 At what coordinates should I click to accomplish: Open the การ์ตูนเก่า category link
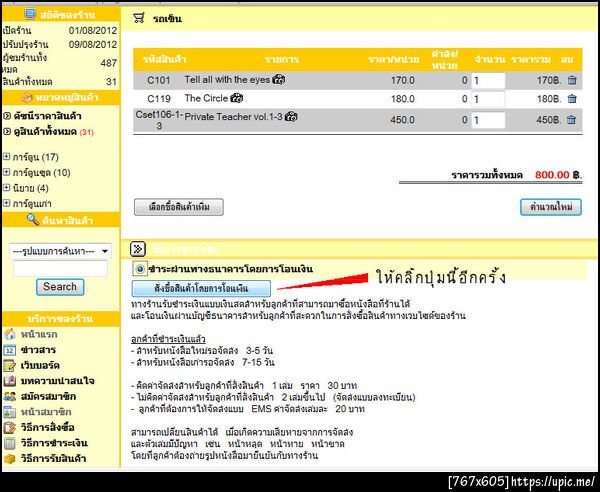32,204
